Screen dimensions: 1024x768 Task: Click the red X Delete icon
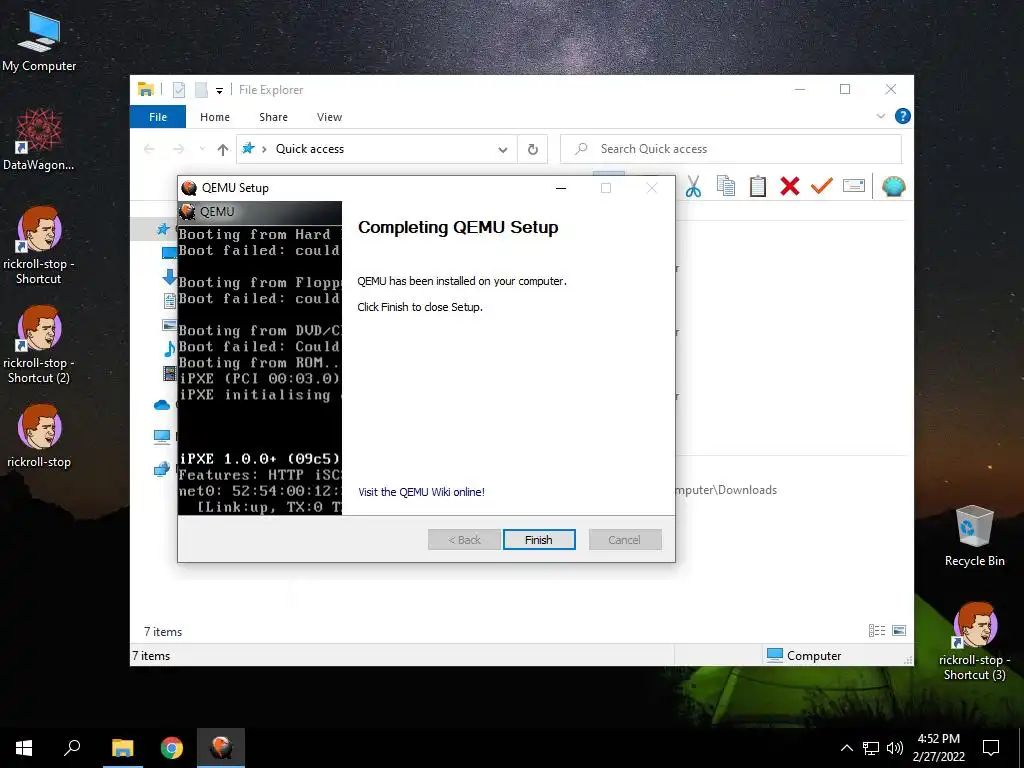click(790, 186)
